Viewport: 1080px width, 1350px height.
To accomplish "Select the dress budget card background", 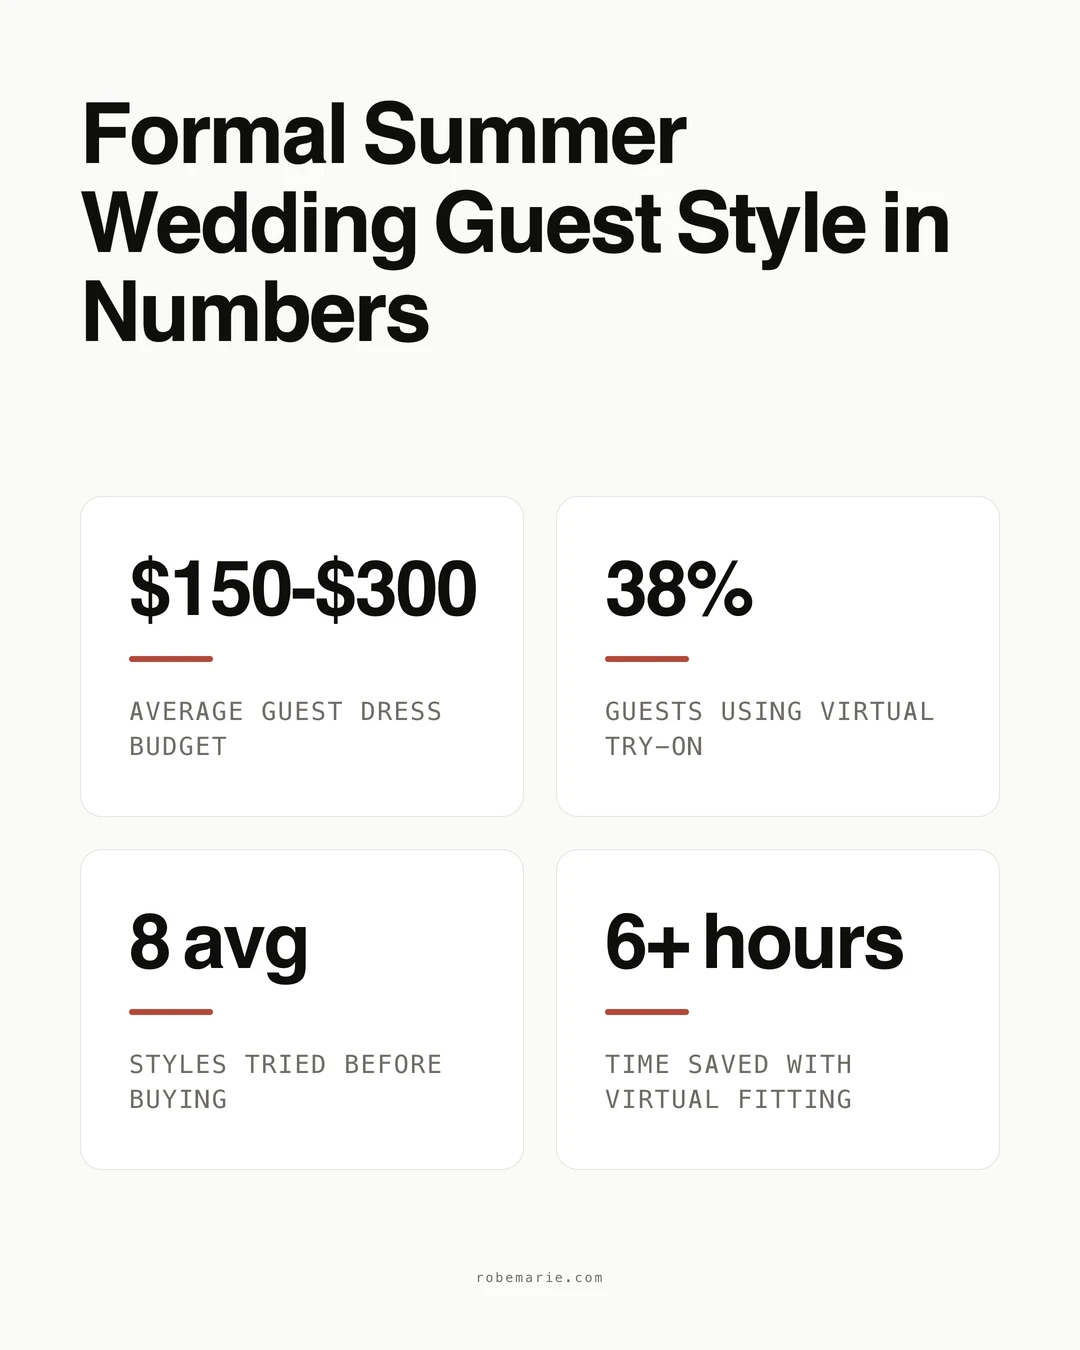I will (302, 656).
